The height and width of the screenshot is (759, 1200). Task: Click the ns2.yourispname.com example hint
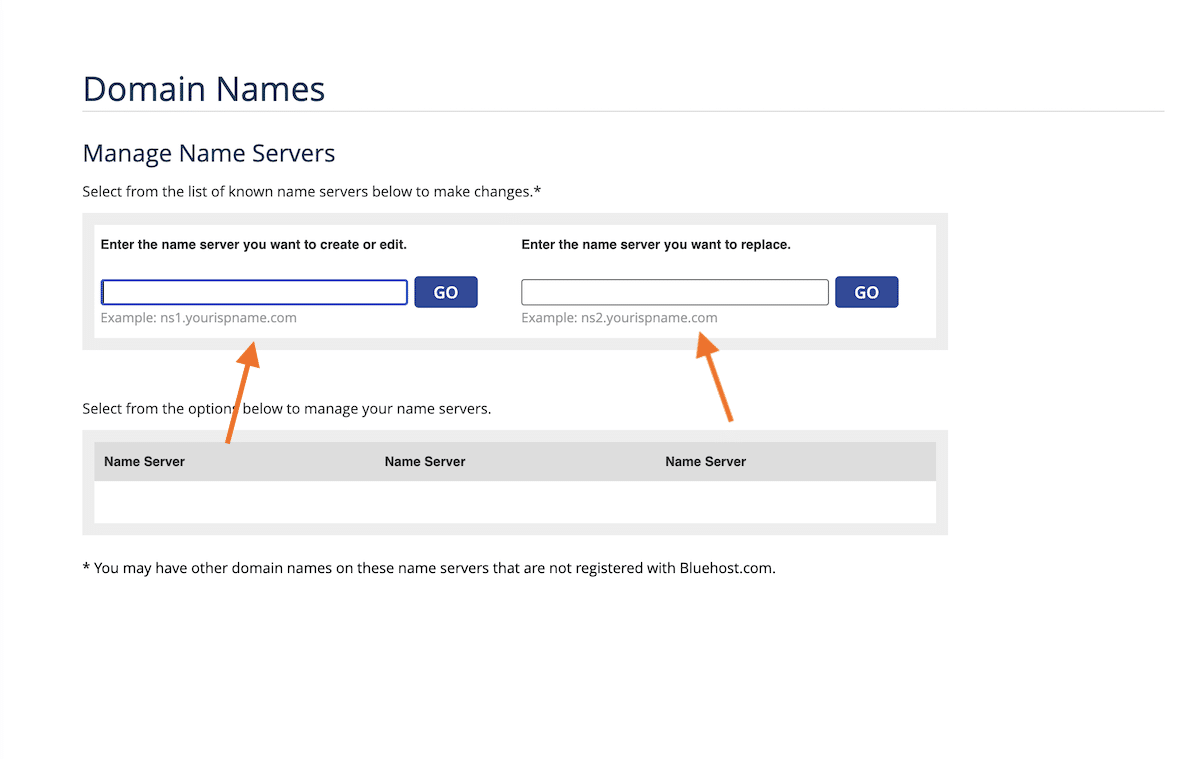[619, 318]
